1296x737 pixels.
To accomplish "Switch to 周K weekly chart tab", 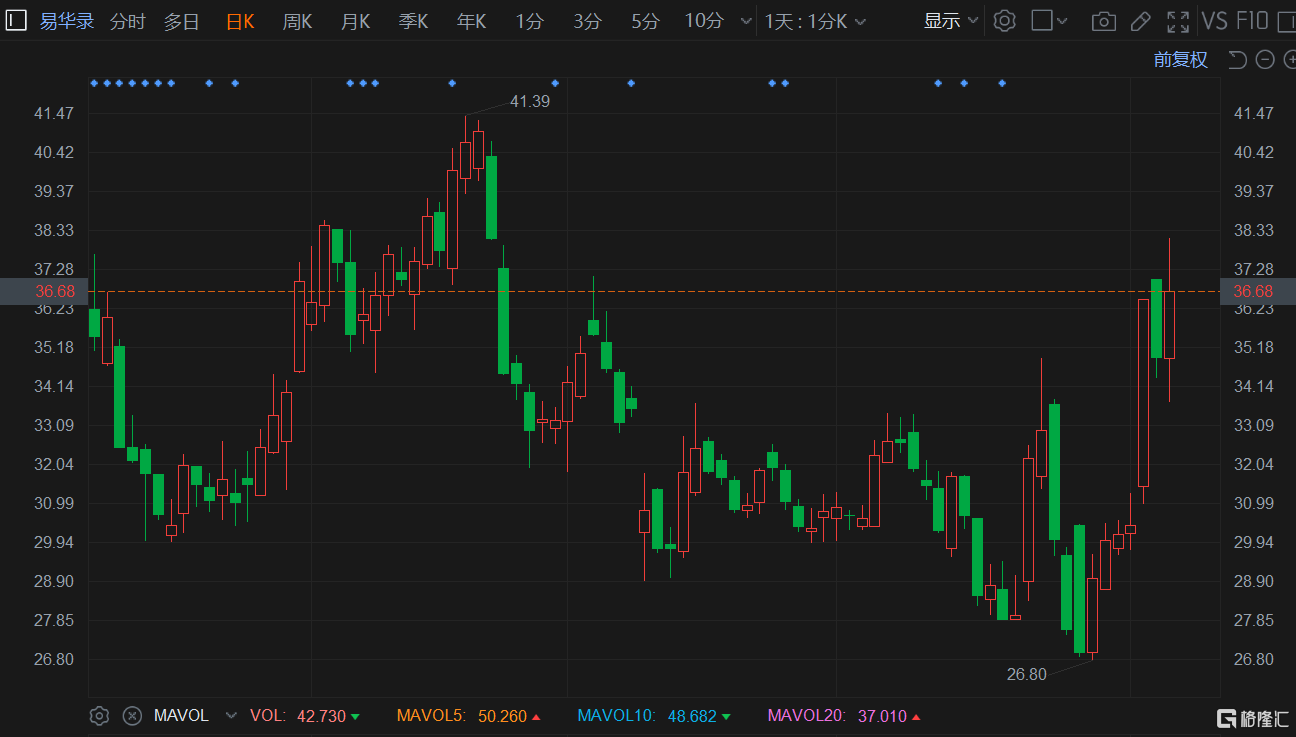I will tap(297, 21).
